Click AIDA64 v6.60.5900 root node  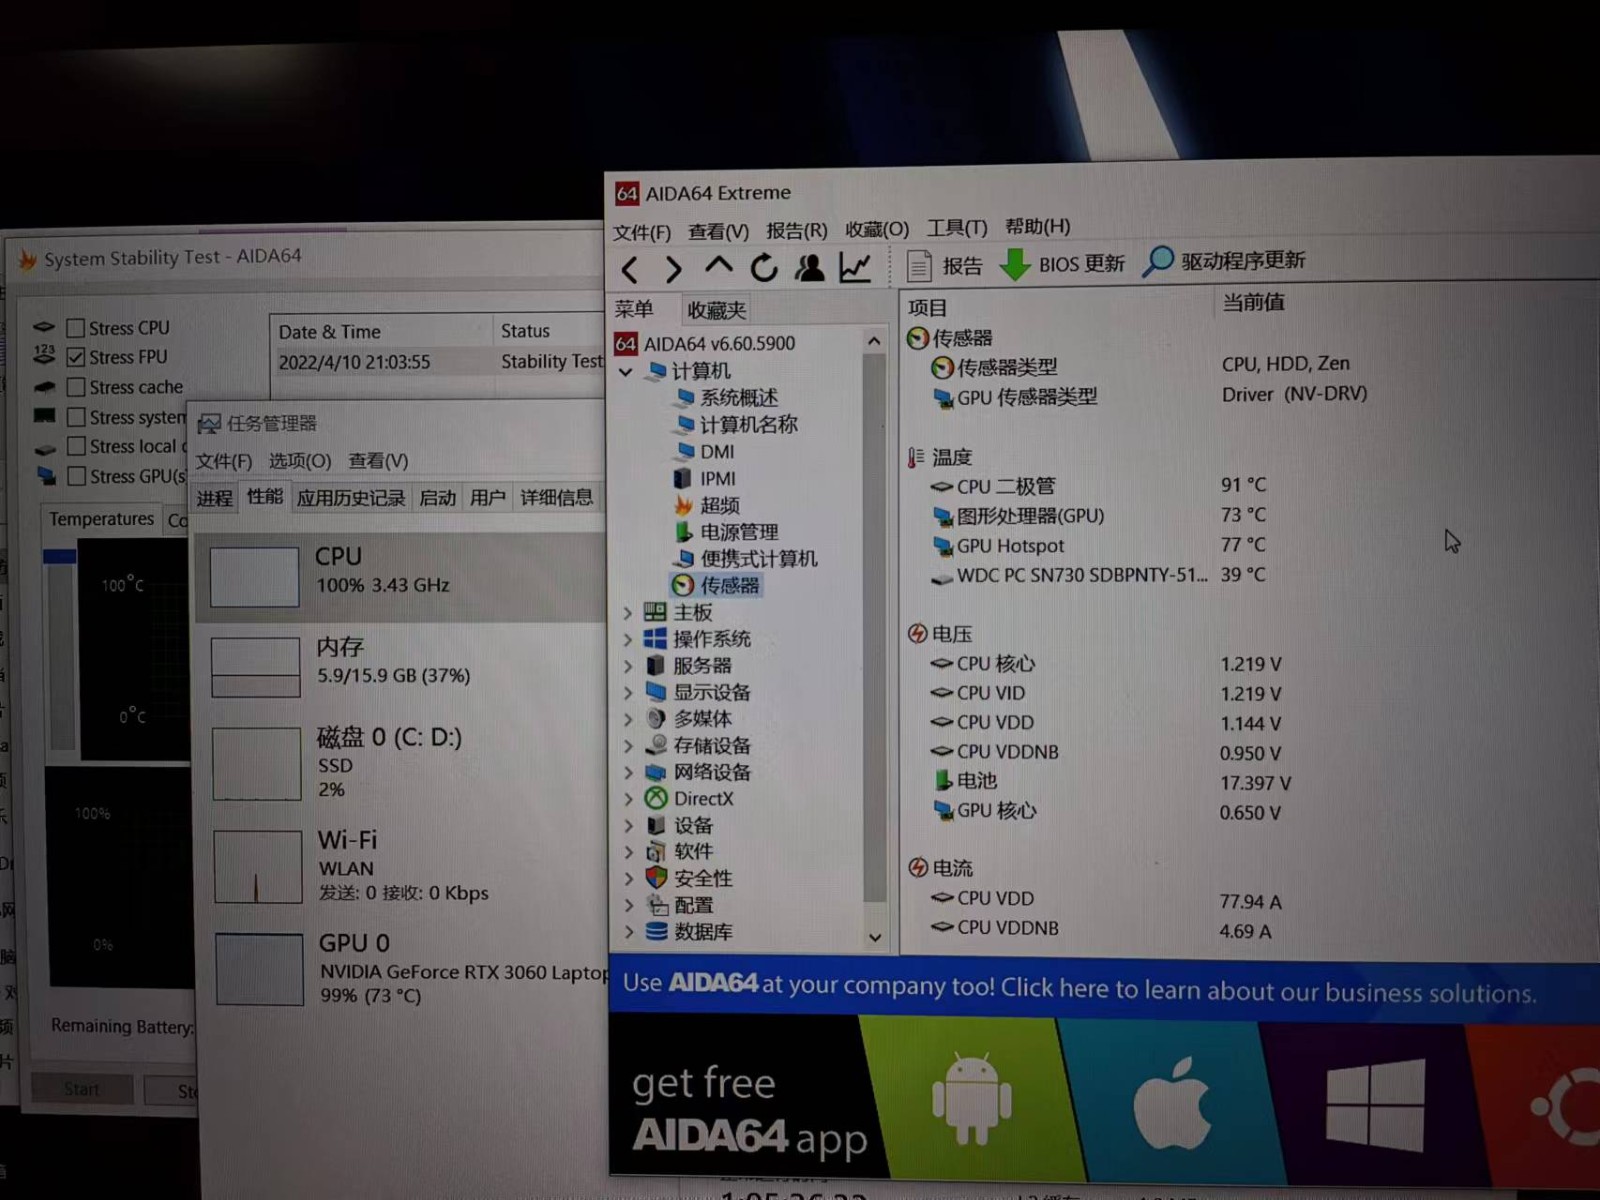[x=719, y=344]
